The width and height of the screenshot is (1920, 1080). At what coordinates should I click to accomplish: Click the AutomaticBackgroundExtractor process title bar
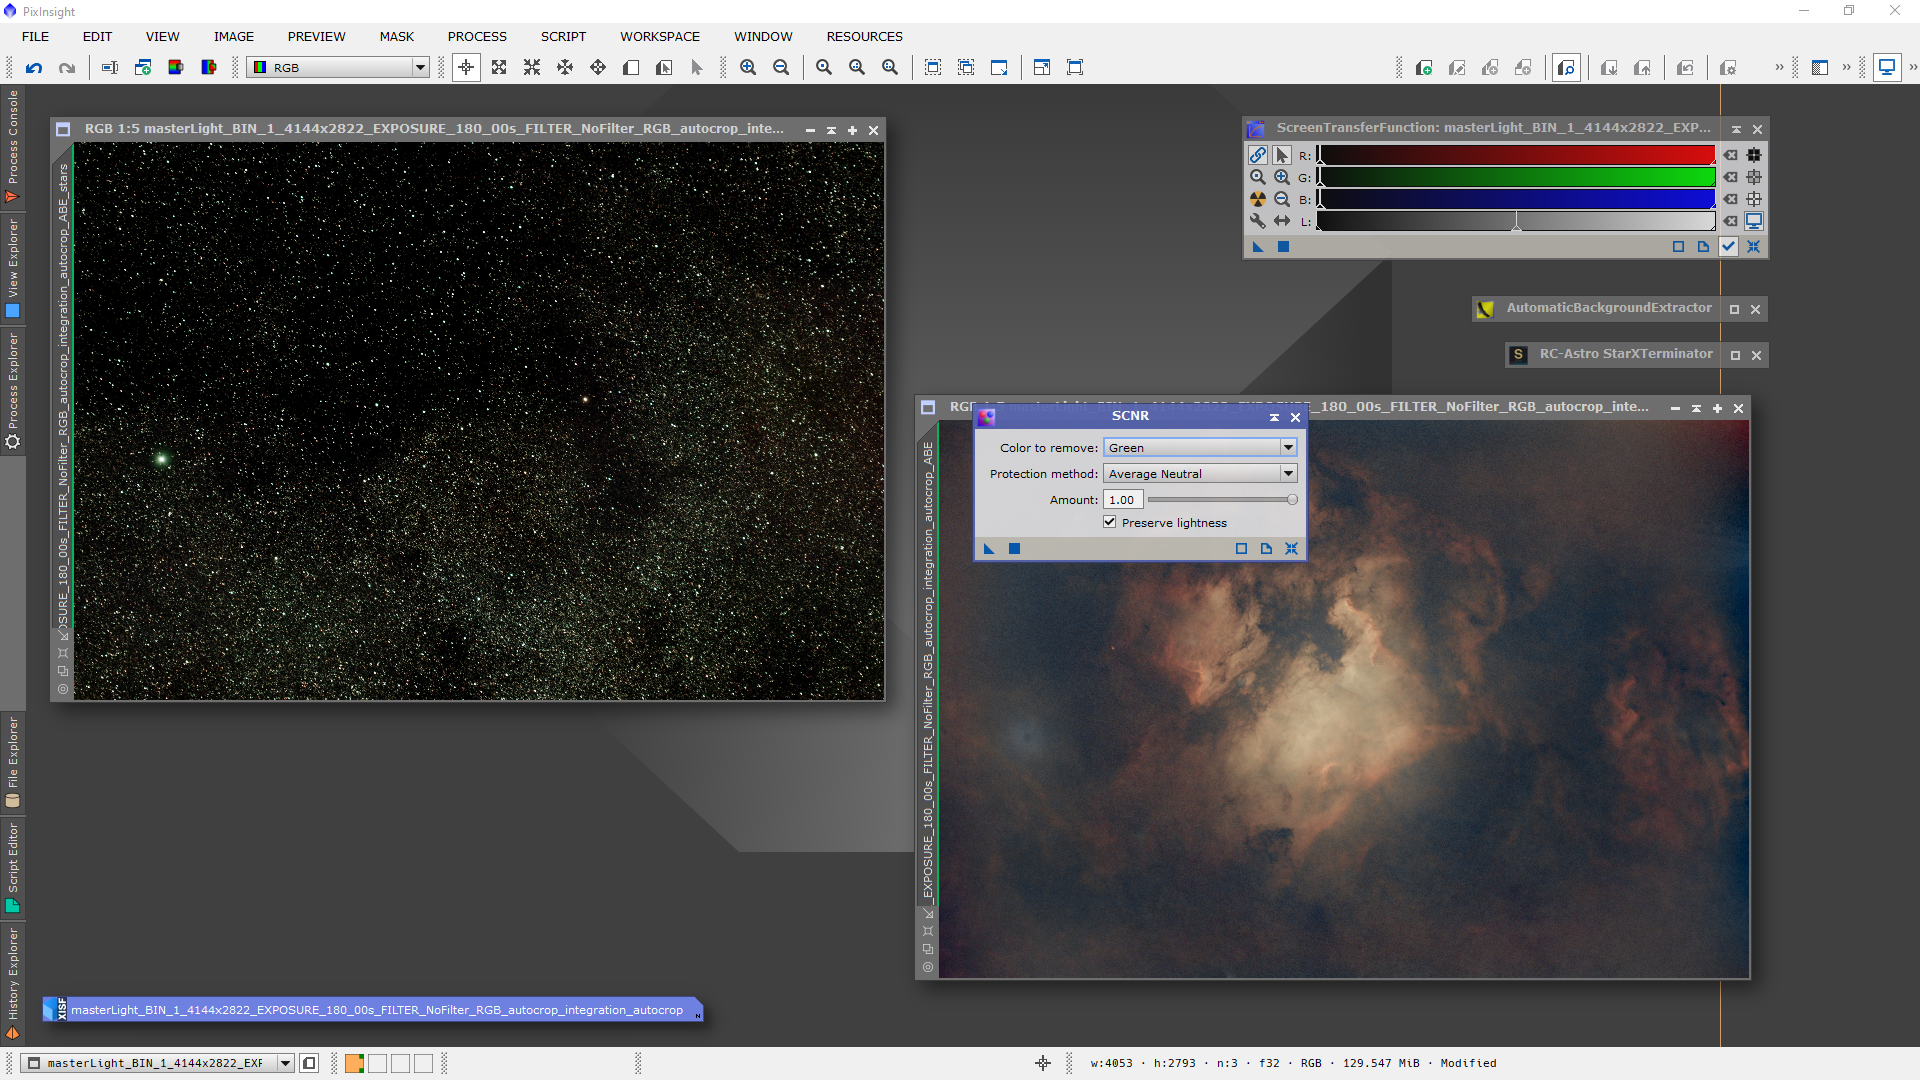[x=1608, y=308]
